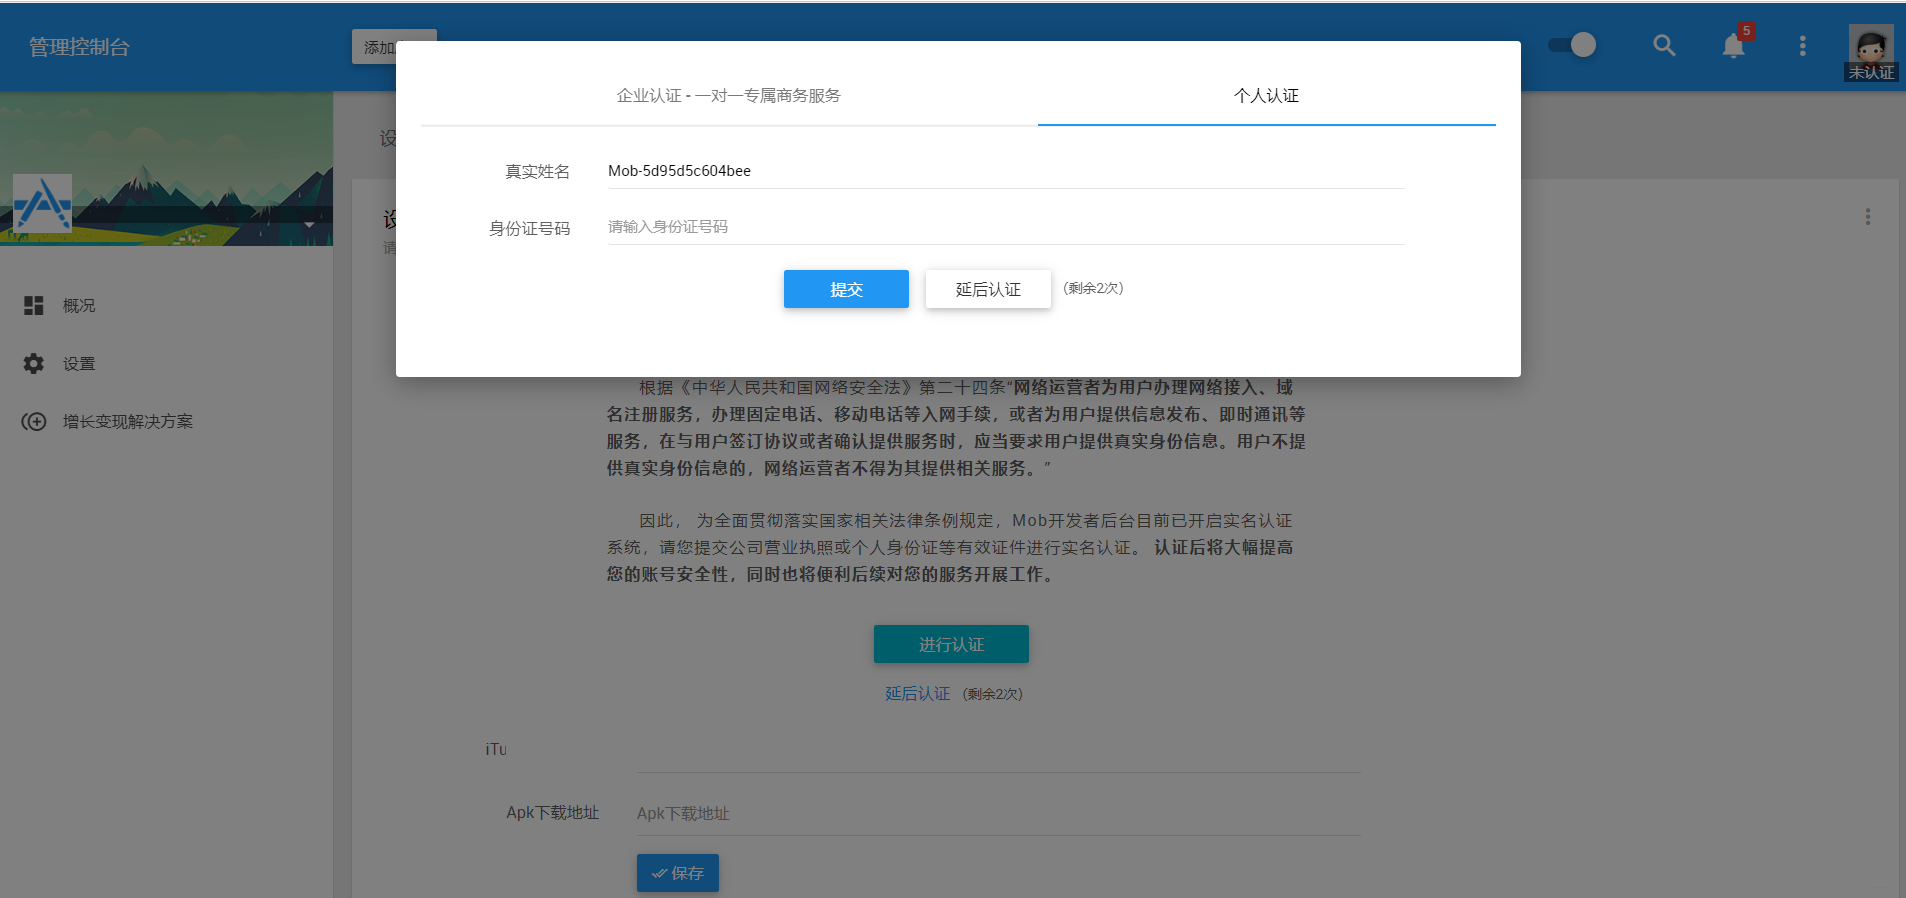Click the 延后认证 button in dialog
The image size is (1906, 898).
click(x=988, y=289)
